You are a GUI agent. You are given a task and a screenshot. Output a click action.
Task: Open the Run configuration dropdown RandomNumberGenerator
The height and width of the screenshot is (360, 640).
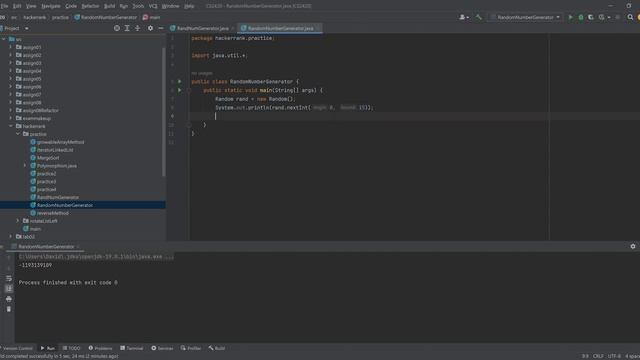point(526,18)
